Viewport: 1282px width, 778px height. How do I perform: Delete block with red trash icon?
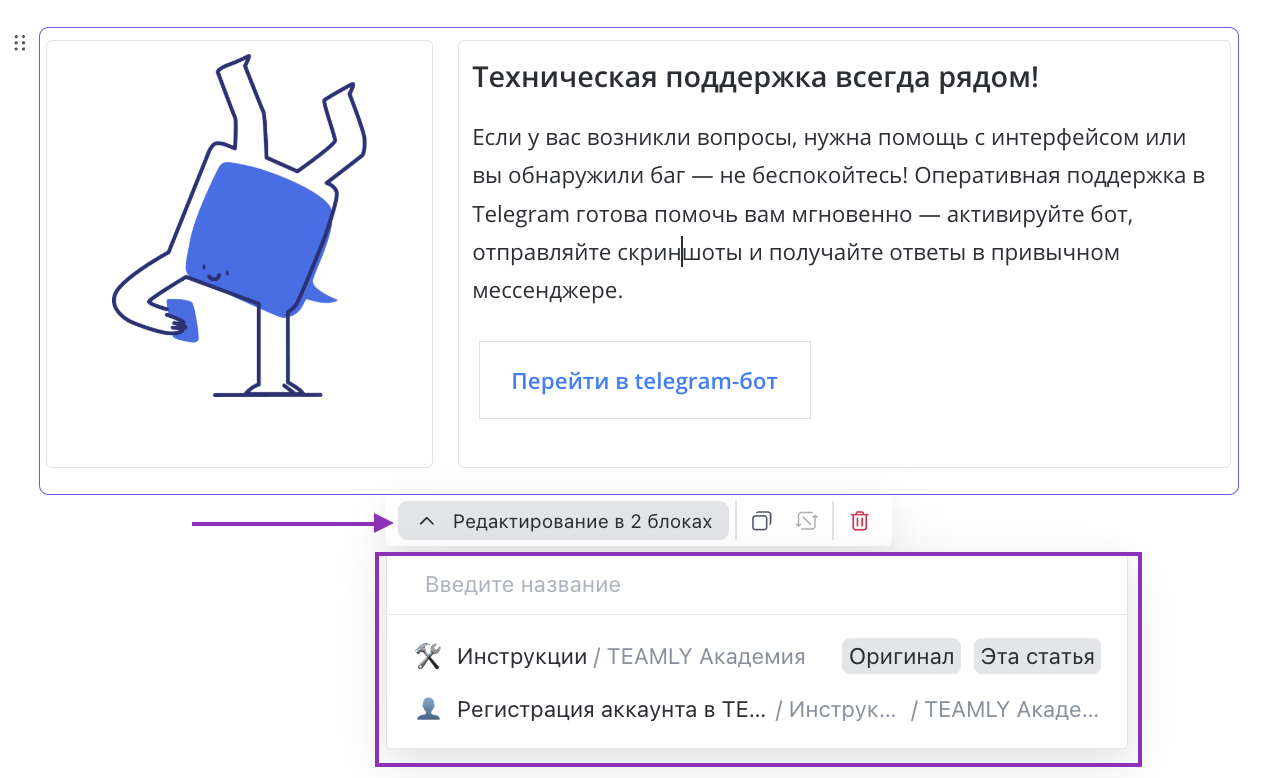tap(860, 521)
